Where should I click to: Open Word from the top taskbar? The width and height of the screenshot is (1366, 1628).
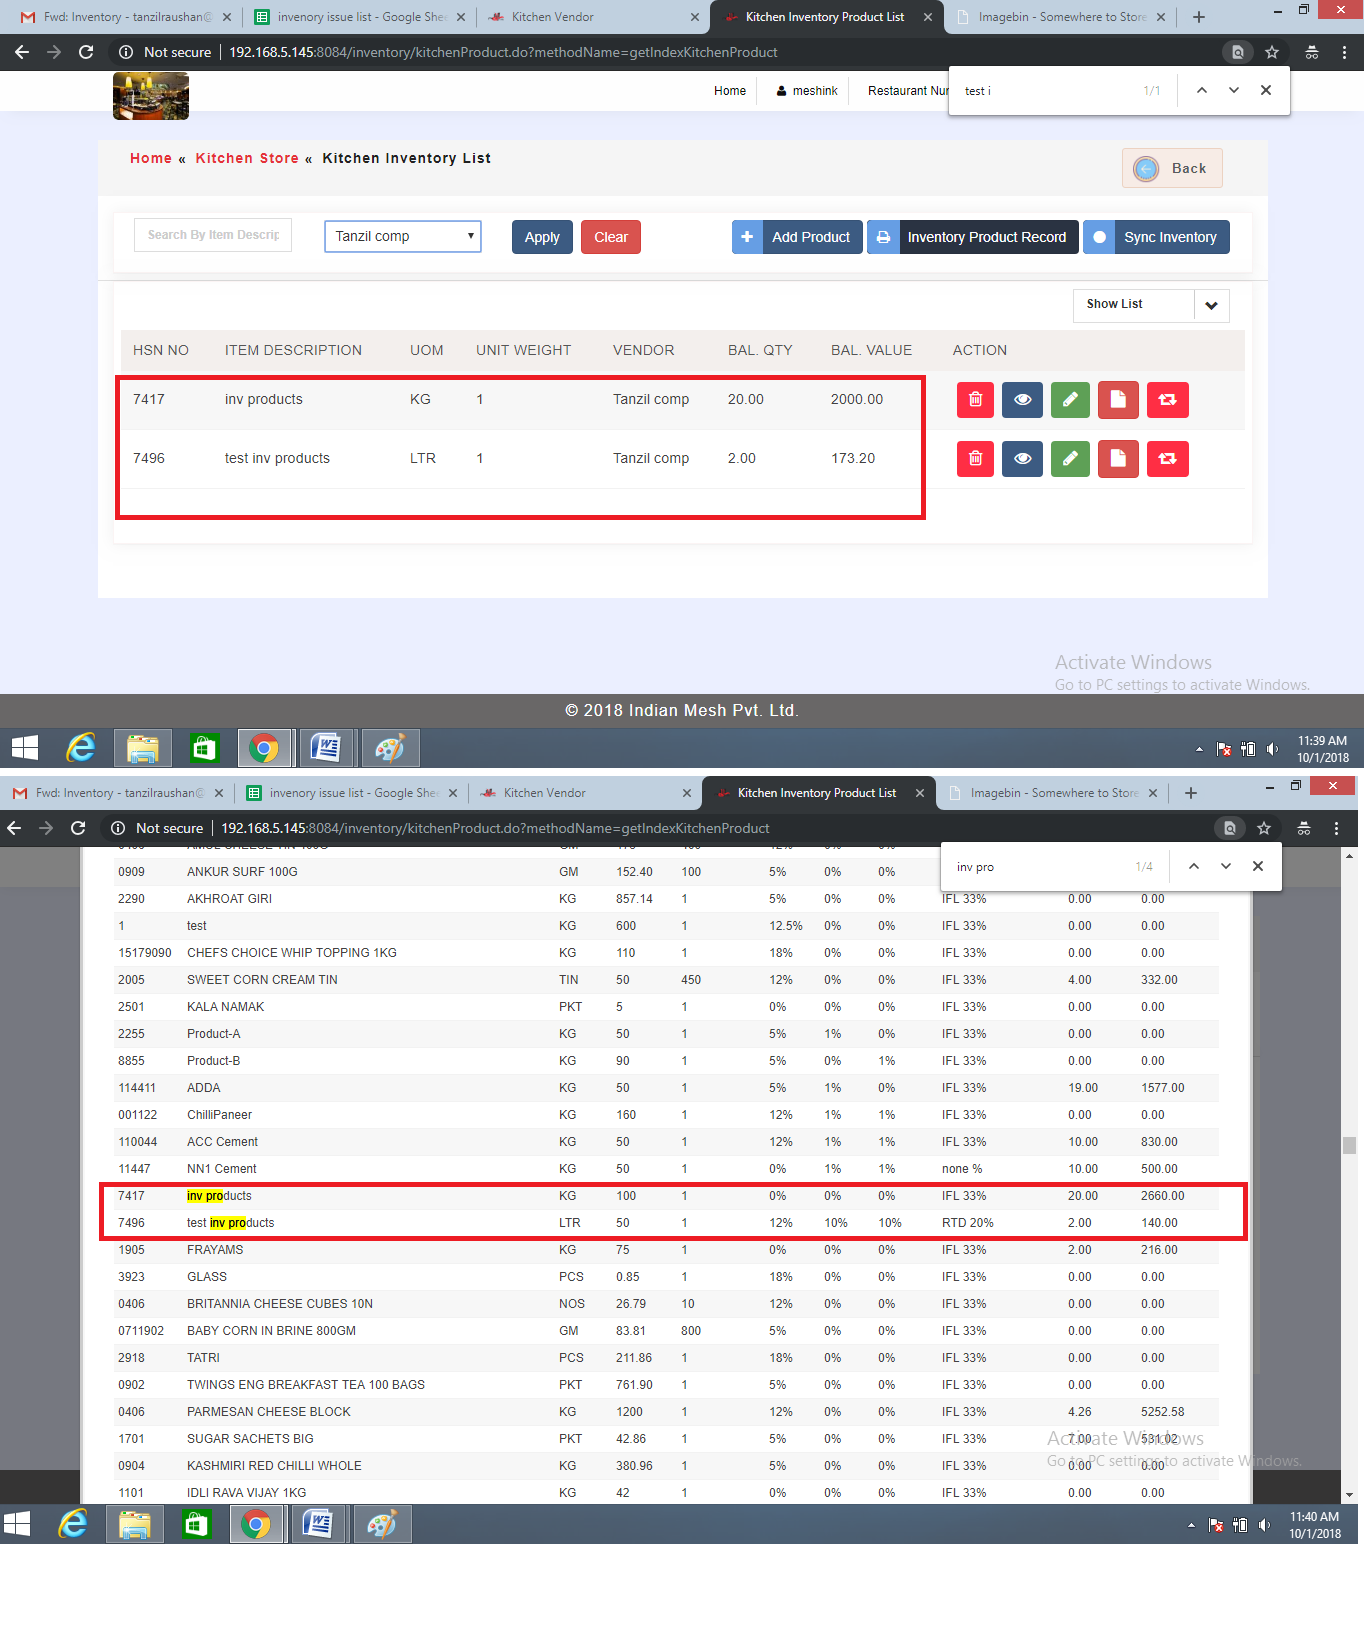coord(325,748)
